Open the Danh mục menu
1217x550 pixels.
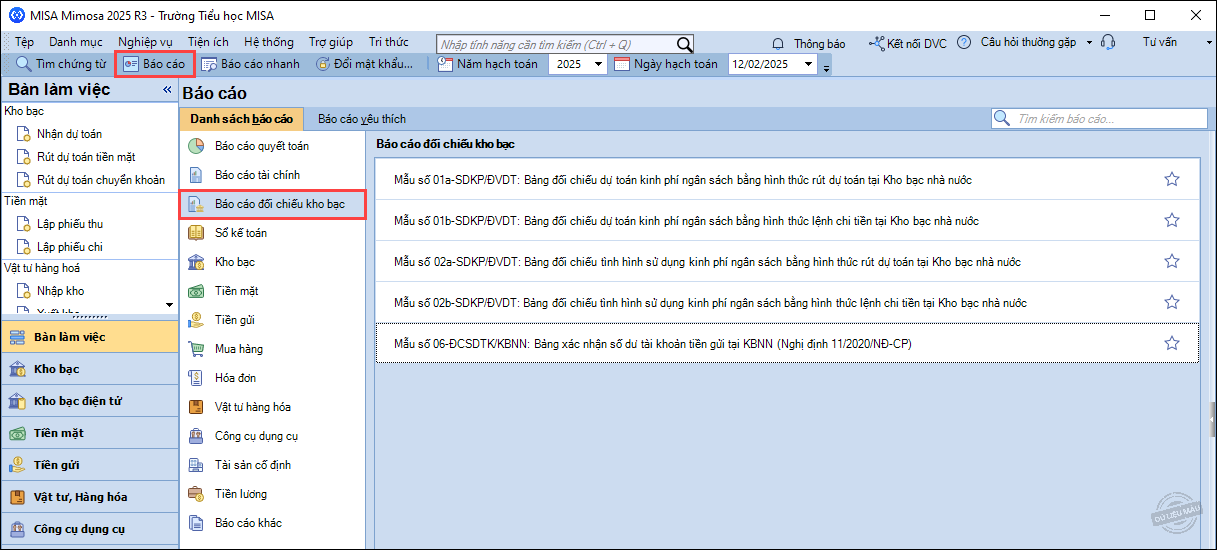[76, 42]
